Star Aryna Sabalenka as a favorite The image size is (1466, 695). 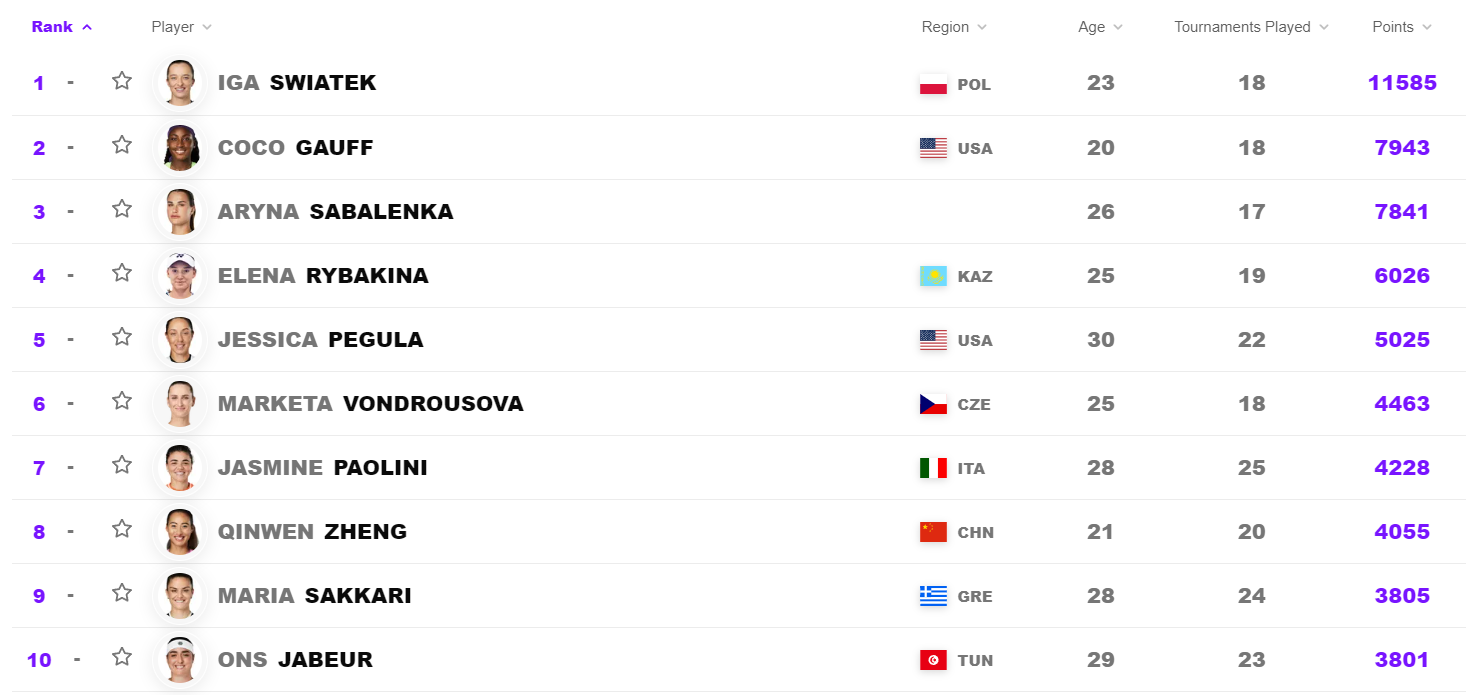[x=122, y=209]
